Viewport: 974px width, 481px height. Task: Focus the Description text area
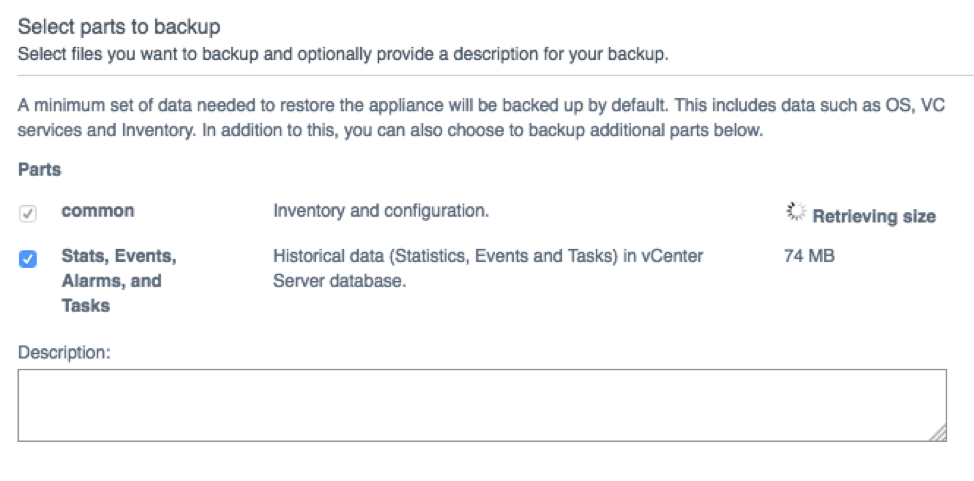pos(482,405)
